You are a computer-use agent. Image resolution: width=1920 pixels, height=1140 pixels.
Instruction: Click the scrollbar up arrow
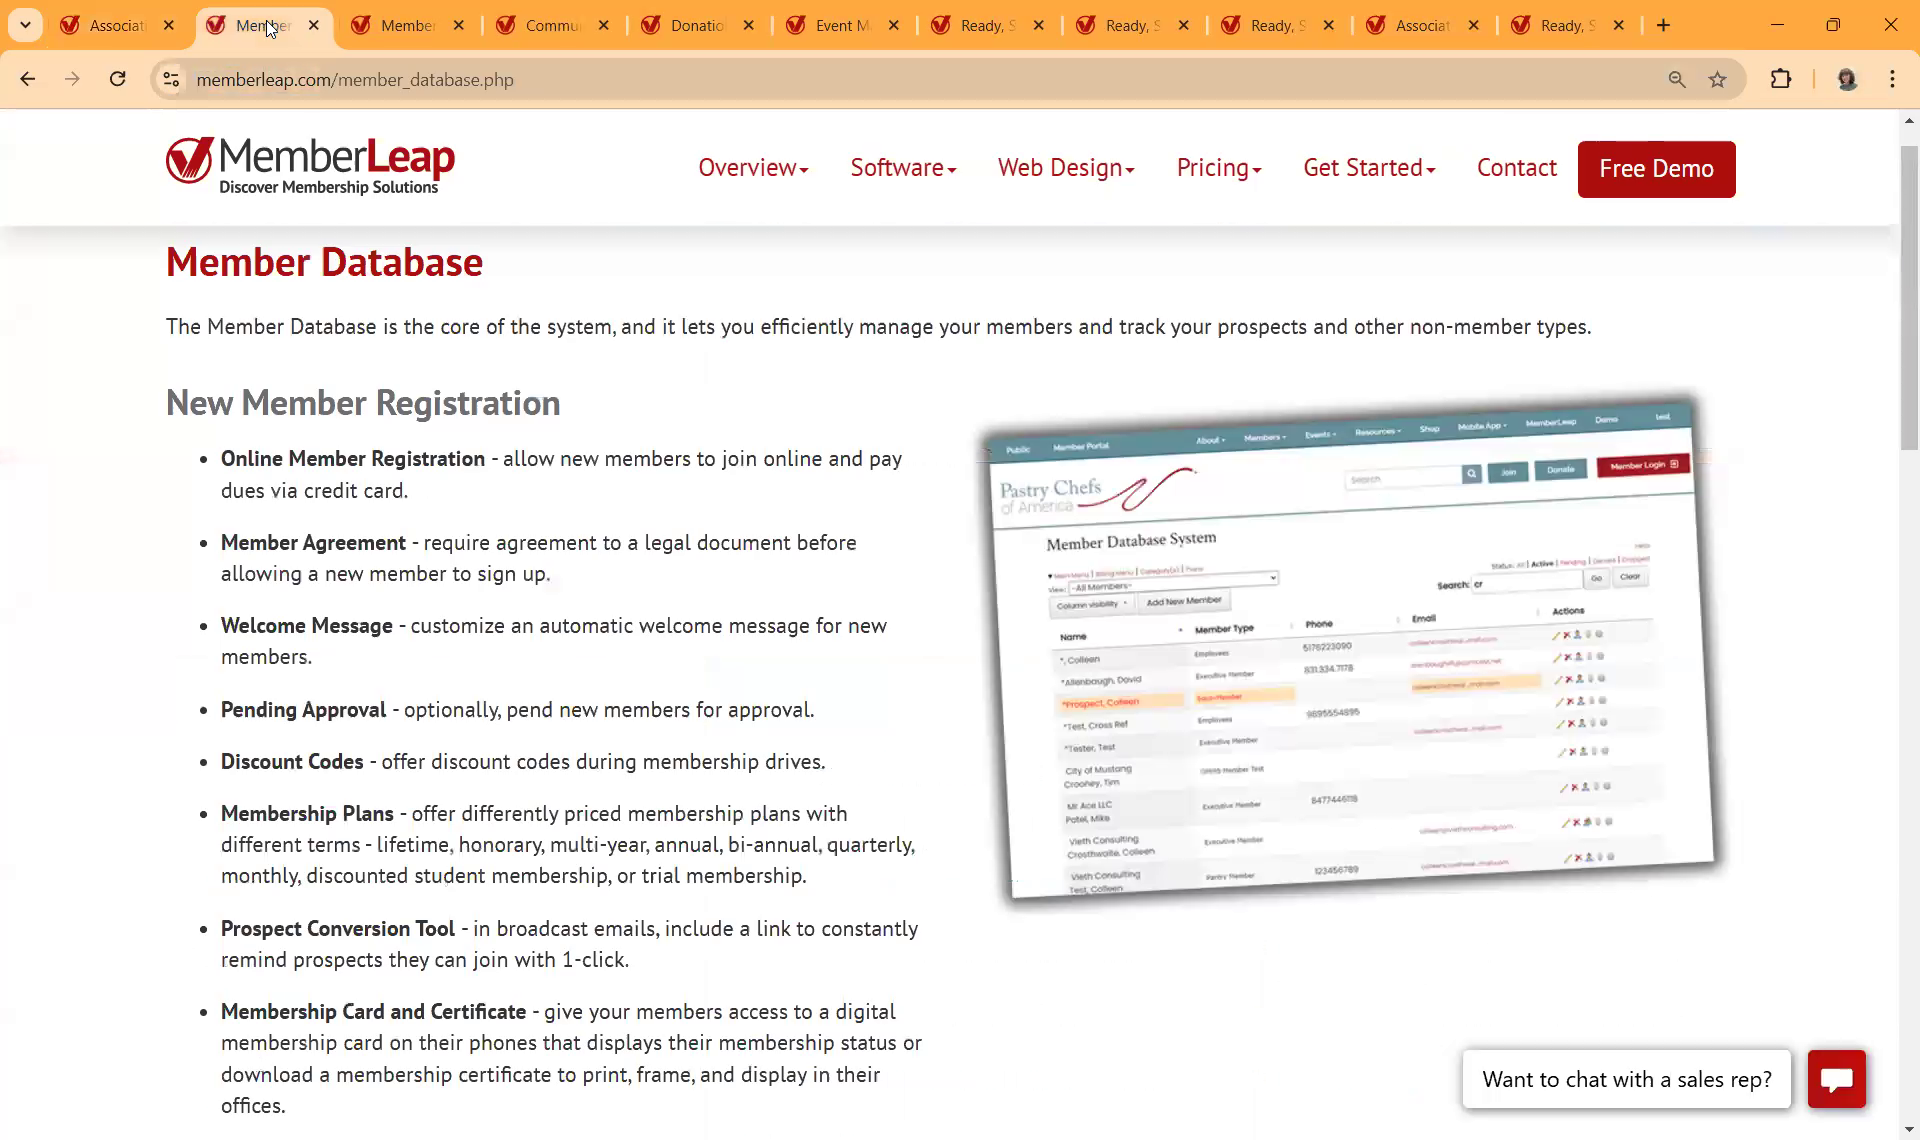[1909, 121]
